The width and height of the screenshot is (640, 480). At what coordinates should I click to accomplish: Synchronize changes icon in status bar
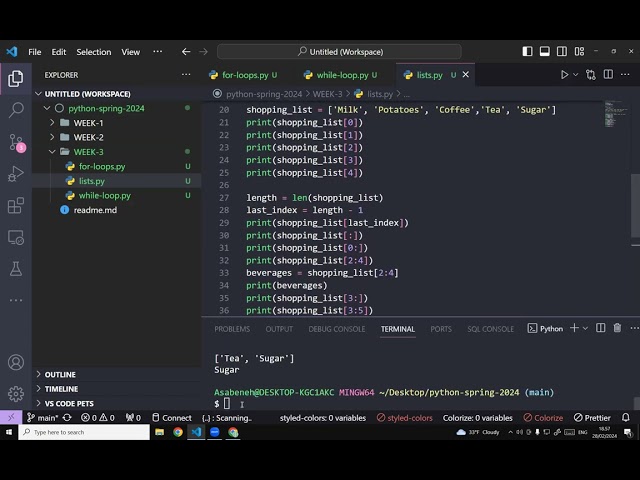pyautogui.click(x=67, y=418)
